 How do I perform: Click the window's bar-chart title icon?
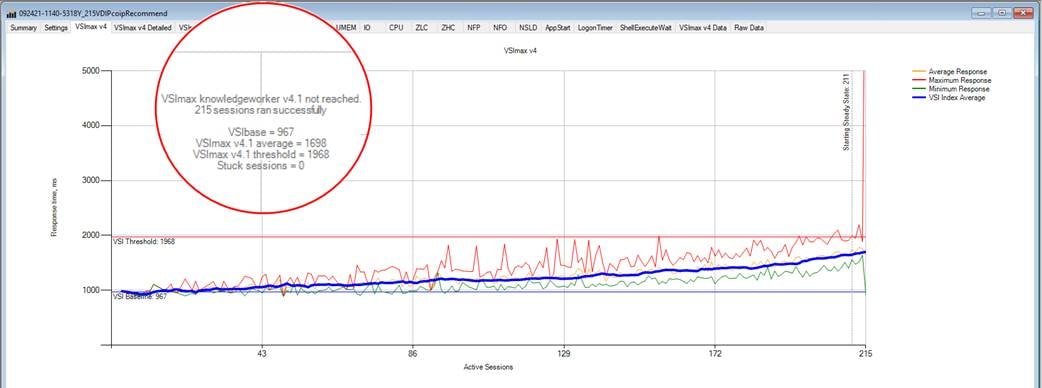pos(11,13)
